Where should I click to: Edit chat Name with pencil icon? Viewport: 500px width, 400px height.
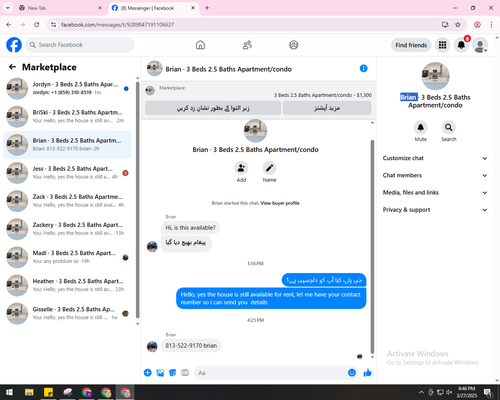(x=269, y=168)
